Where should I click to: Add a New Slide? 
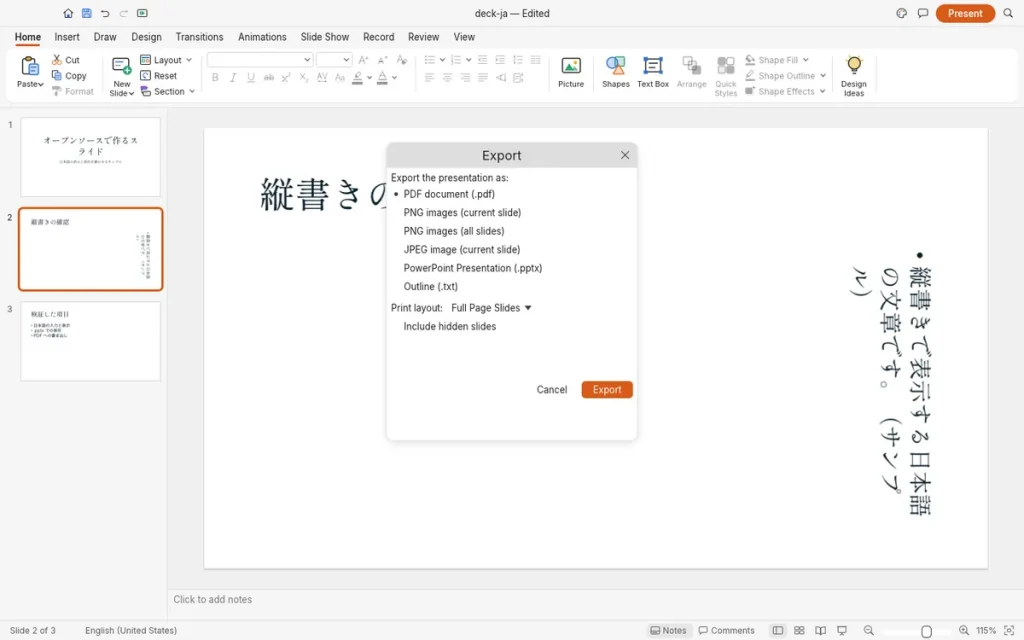(x=121, y=77)
